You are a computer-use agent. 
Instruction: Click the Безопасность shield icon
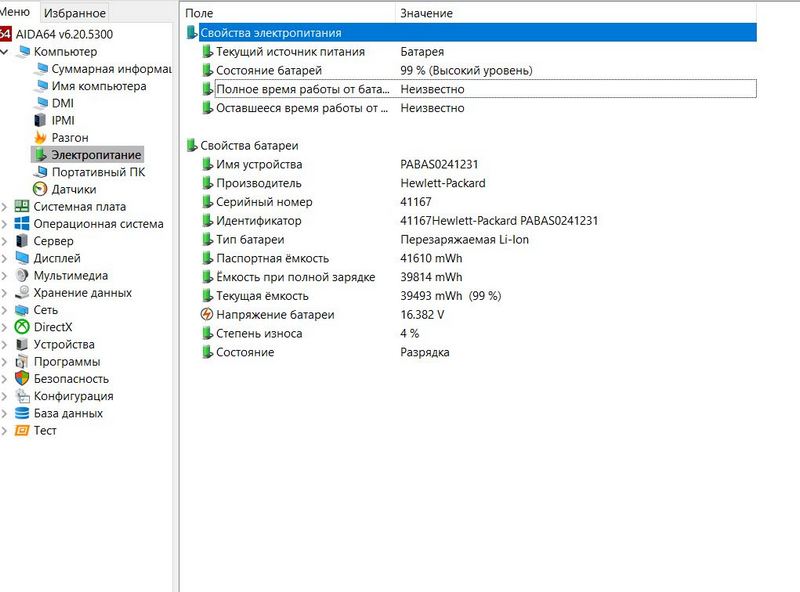(x=22, y=379)
